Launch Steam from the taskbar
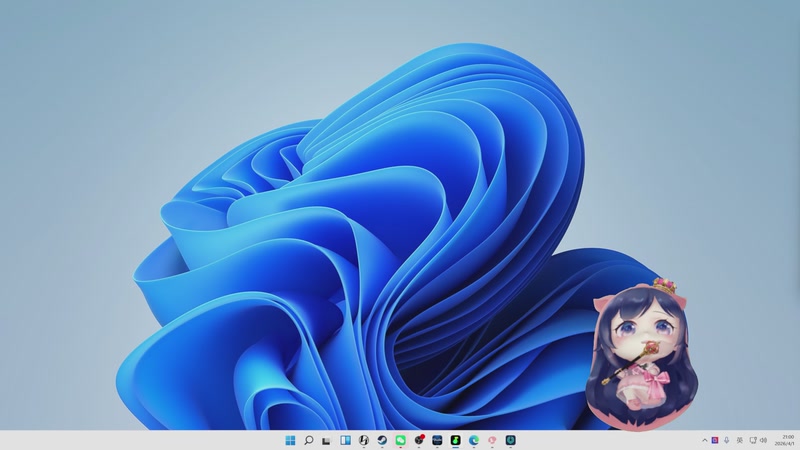Image resolution: width=800 pixels, height=450 pixels. [382, 440]
